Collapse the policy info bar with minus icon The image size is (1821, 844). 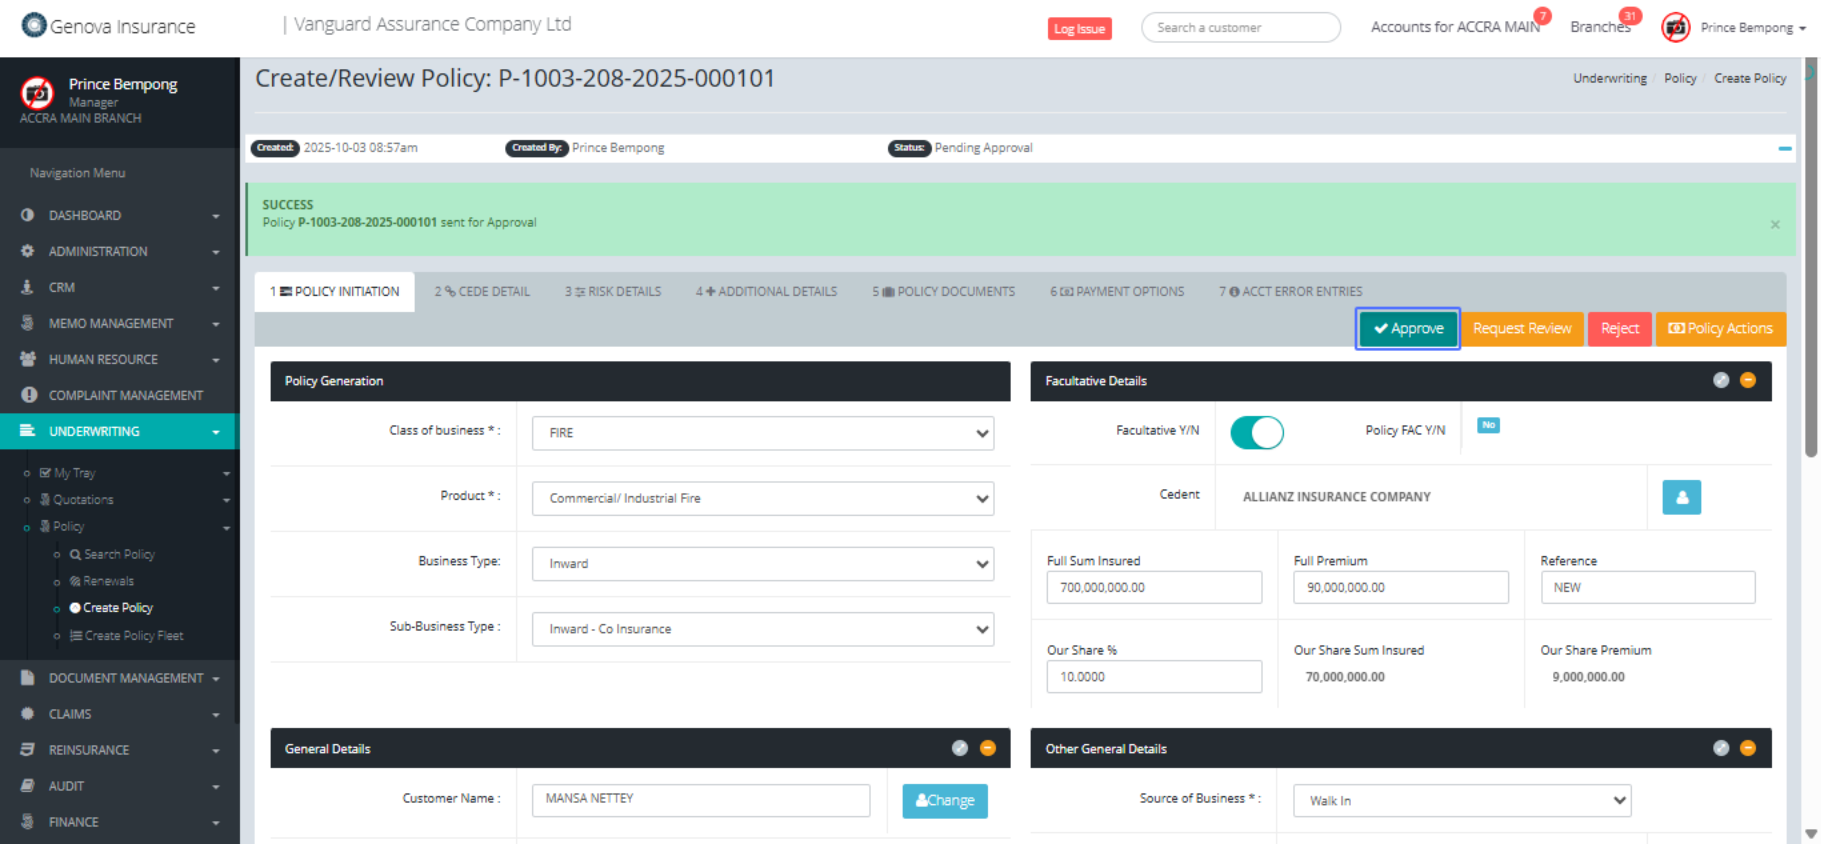point(1784,148)
